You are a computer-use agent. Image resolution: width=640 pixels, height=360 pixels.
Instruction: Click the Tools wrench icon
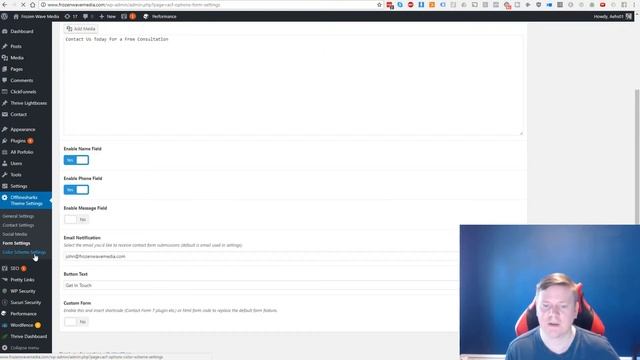(4, 175)
